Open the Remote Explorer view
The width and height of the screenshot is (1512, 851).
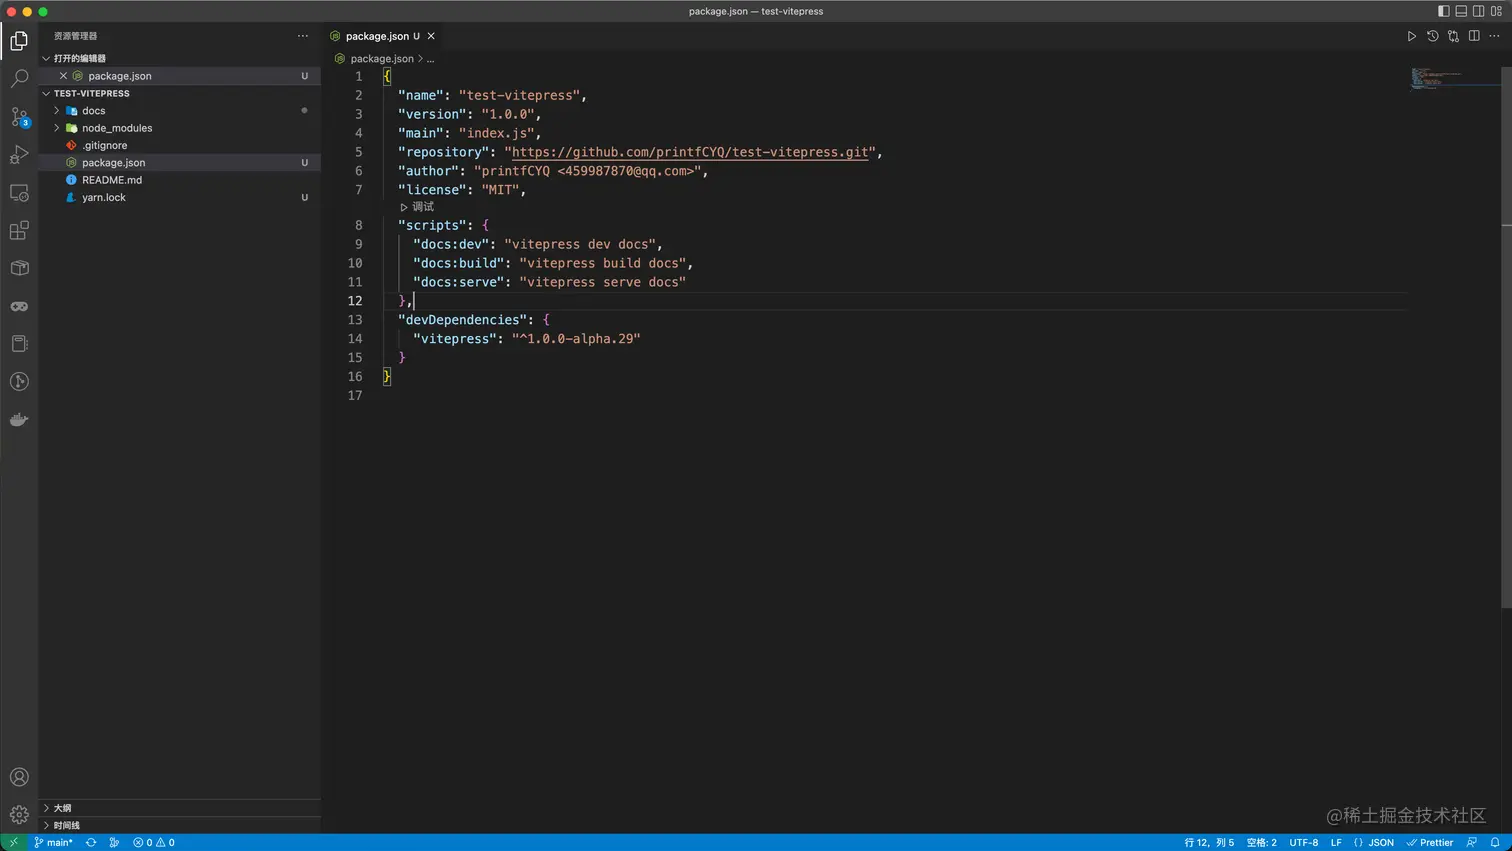19,192
